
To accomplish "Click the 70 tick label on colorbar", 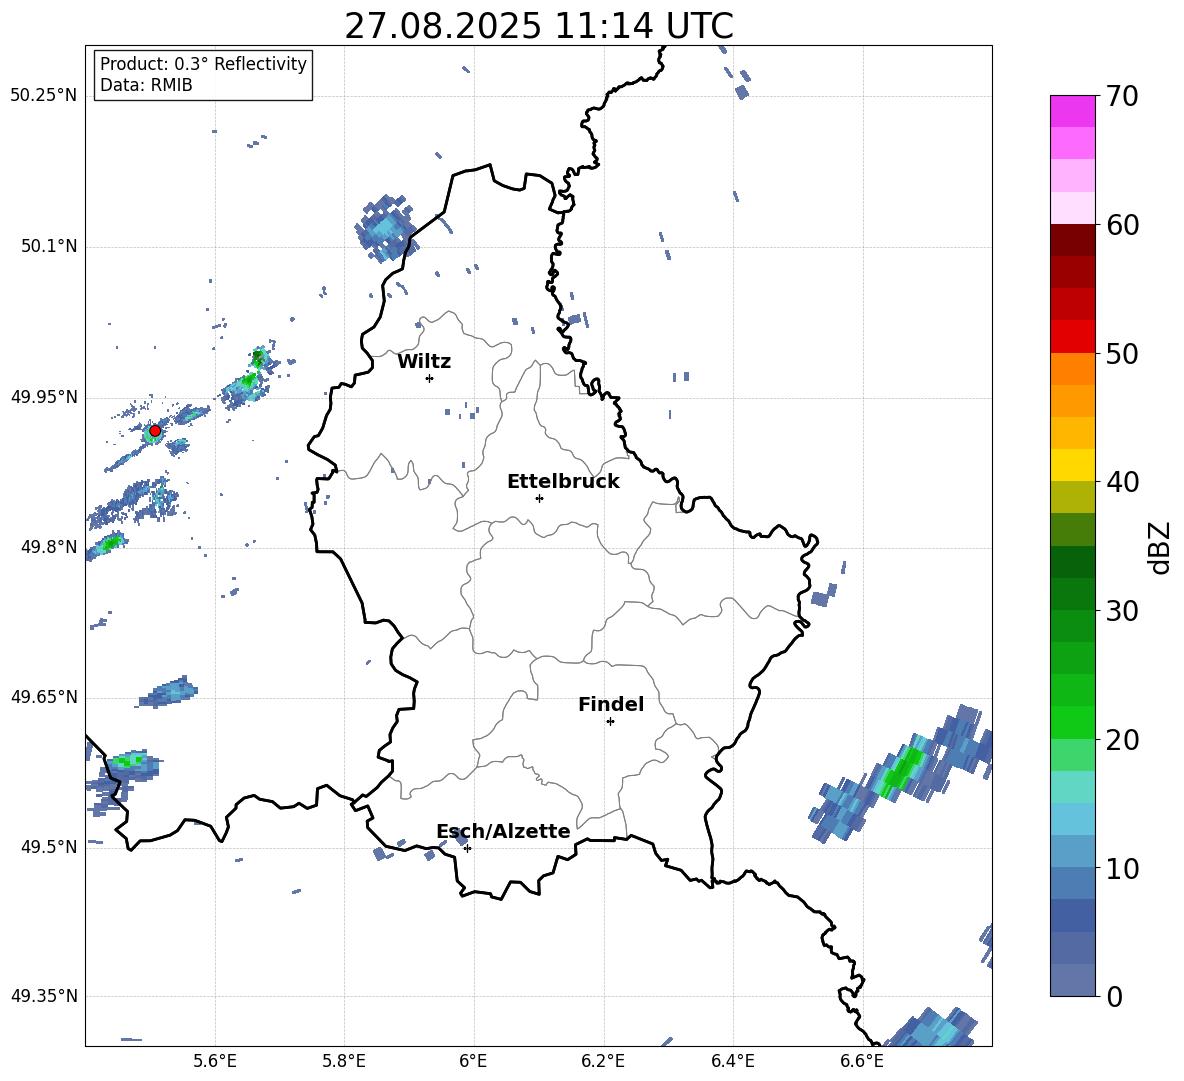I will (1121, 97).
